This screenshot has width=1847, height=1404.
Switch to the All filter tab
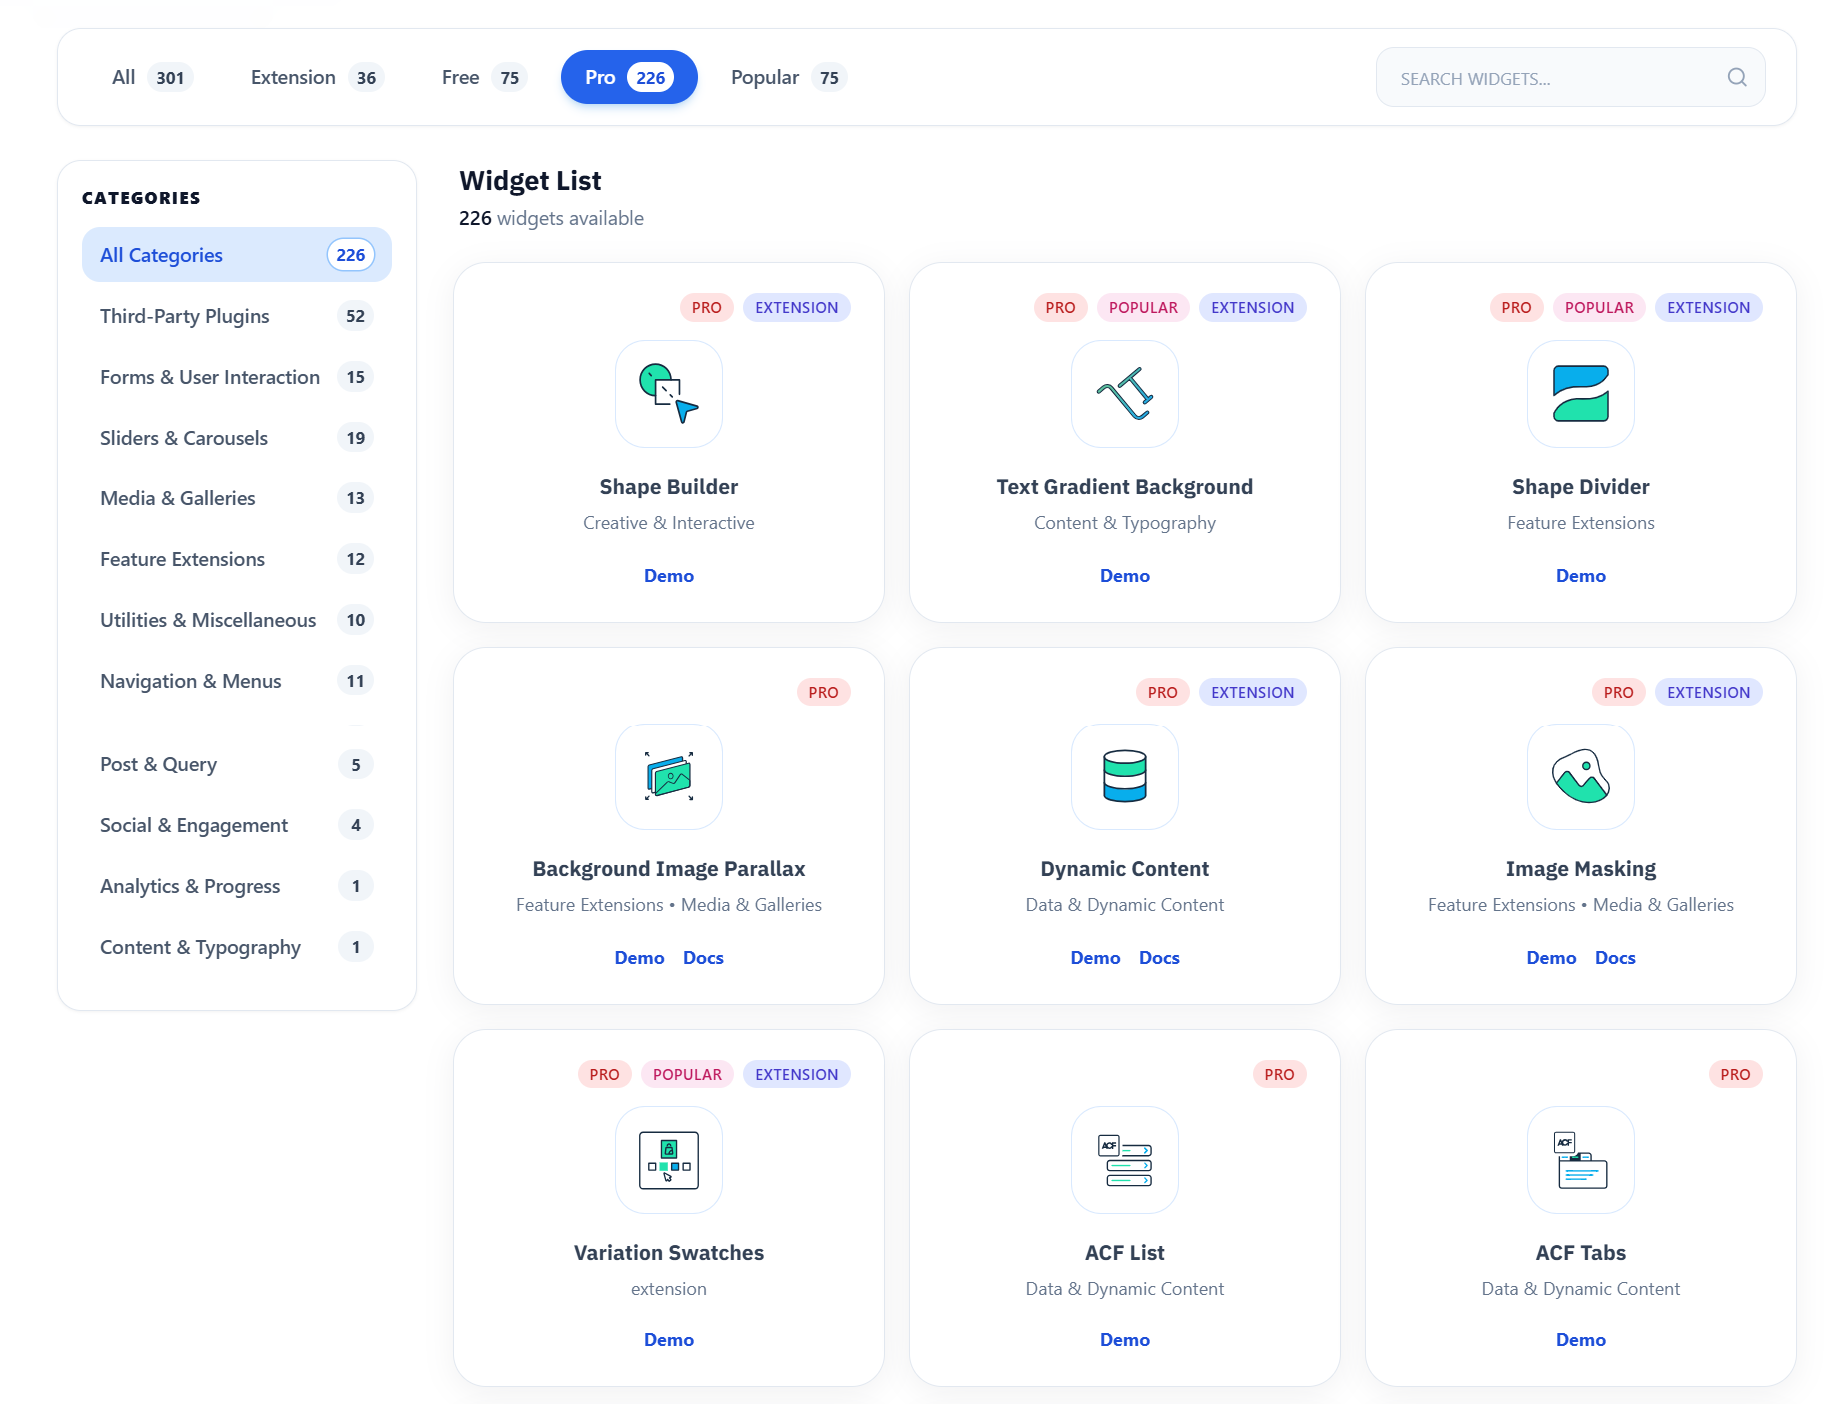[151, 77]
